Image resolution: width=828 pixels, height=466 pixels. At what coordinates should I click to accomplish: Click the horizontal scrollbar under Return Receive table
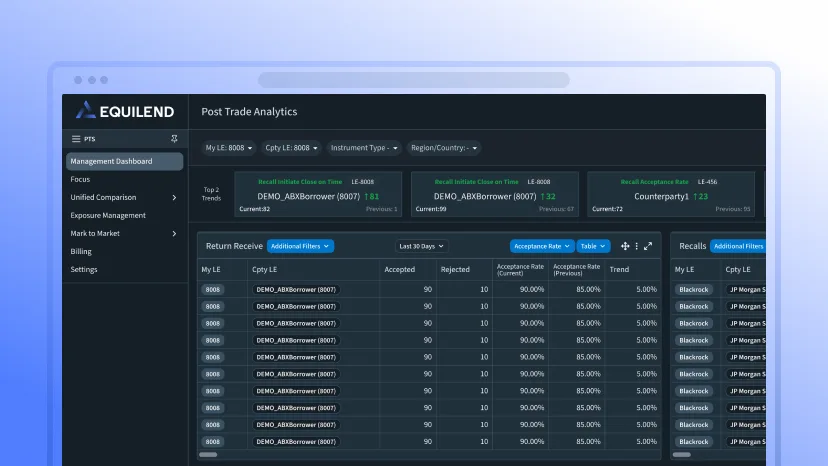208,454
